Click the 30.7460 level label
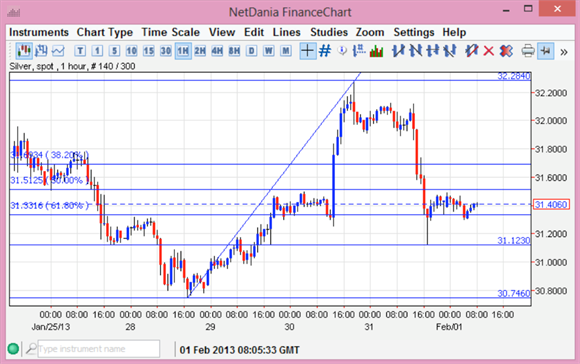The height and width of the screenshot is (364, 580). [x=514, y=294]
